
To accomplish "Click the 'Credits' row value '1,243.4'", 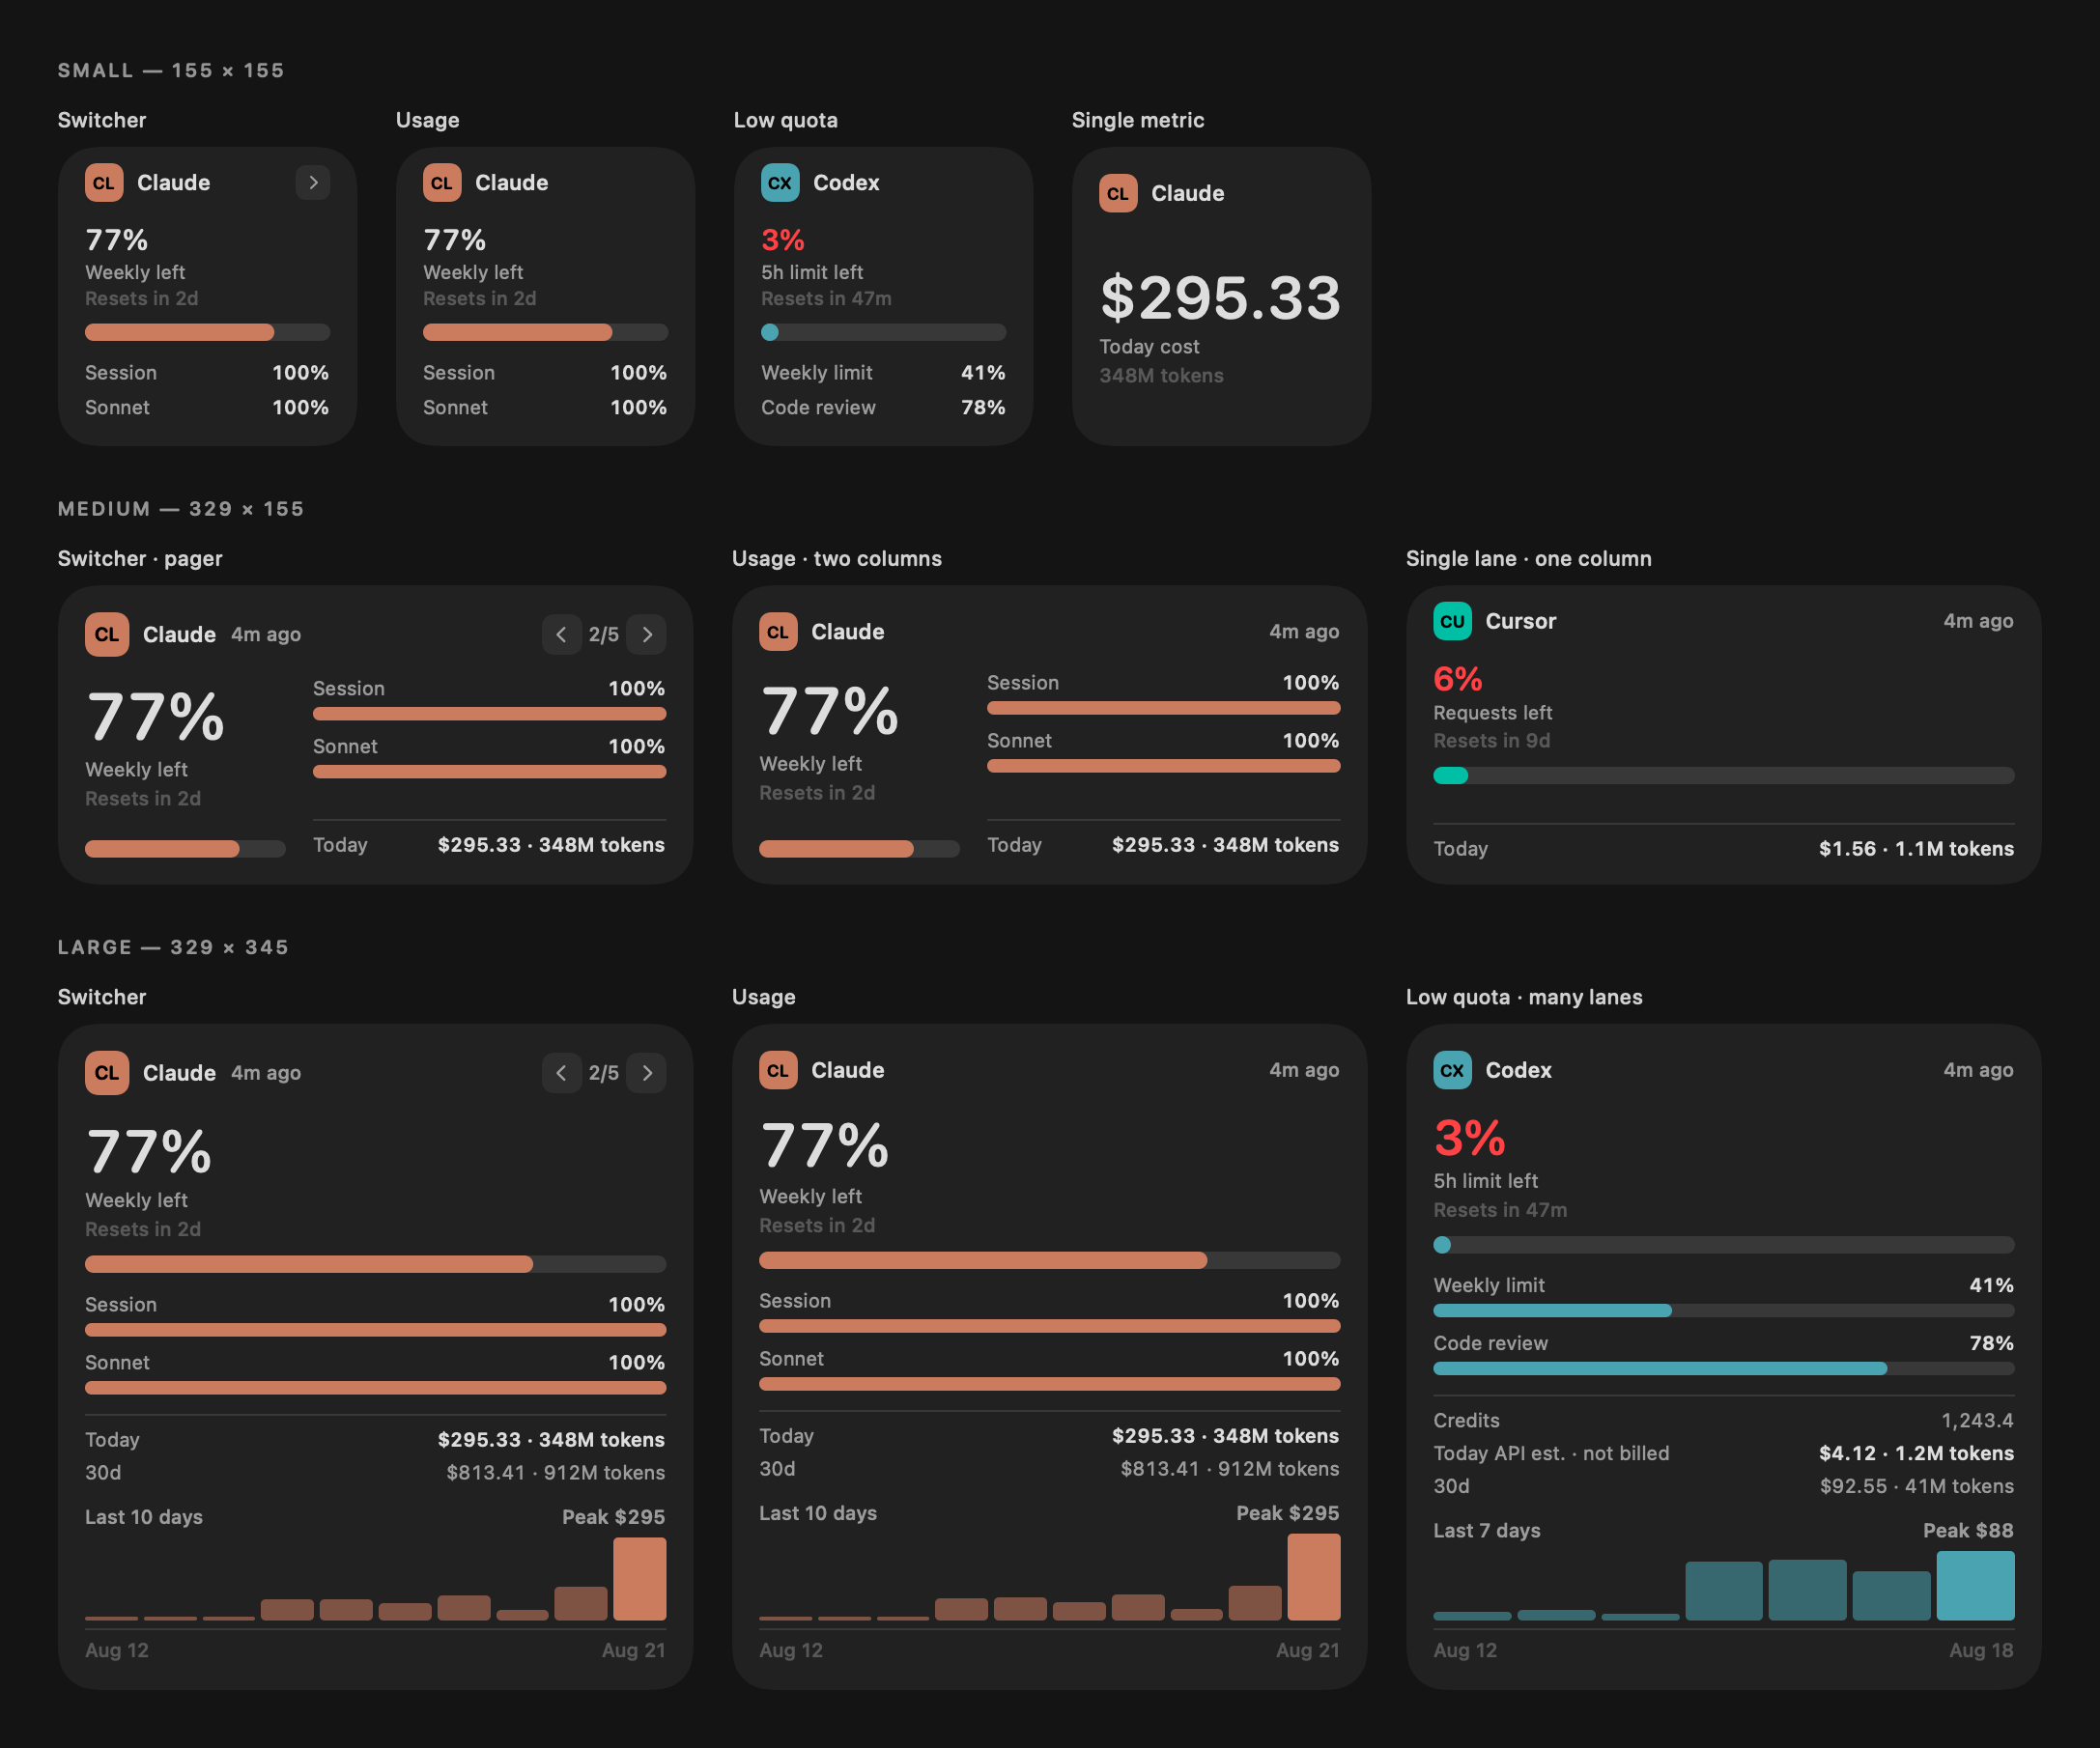I will click(1977, 1420).
